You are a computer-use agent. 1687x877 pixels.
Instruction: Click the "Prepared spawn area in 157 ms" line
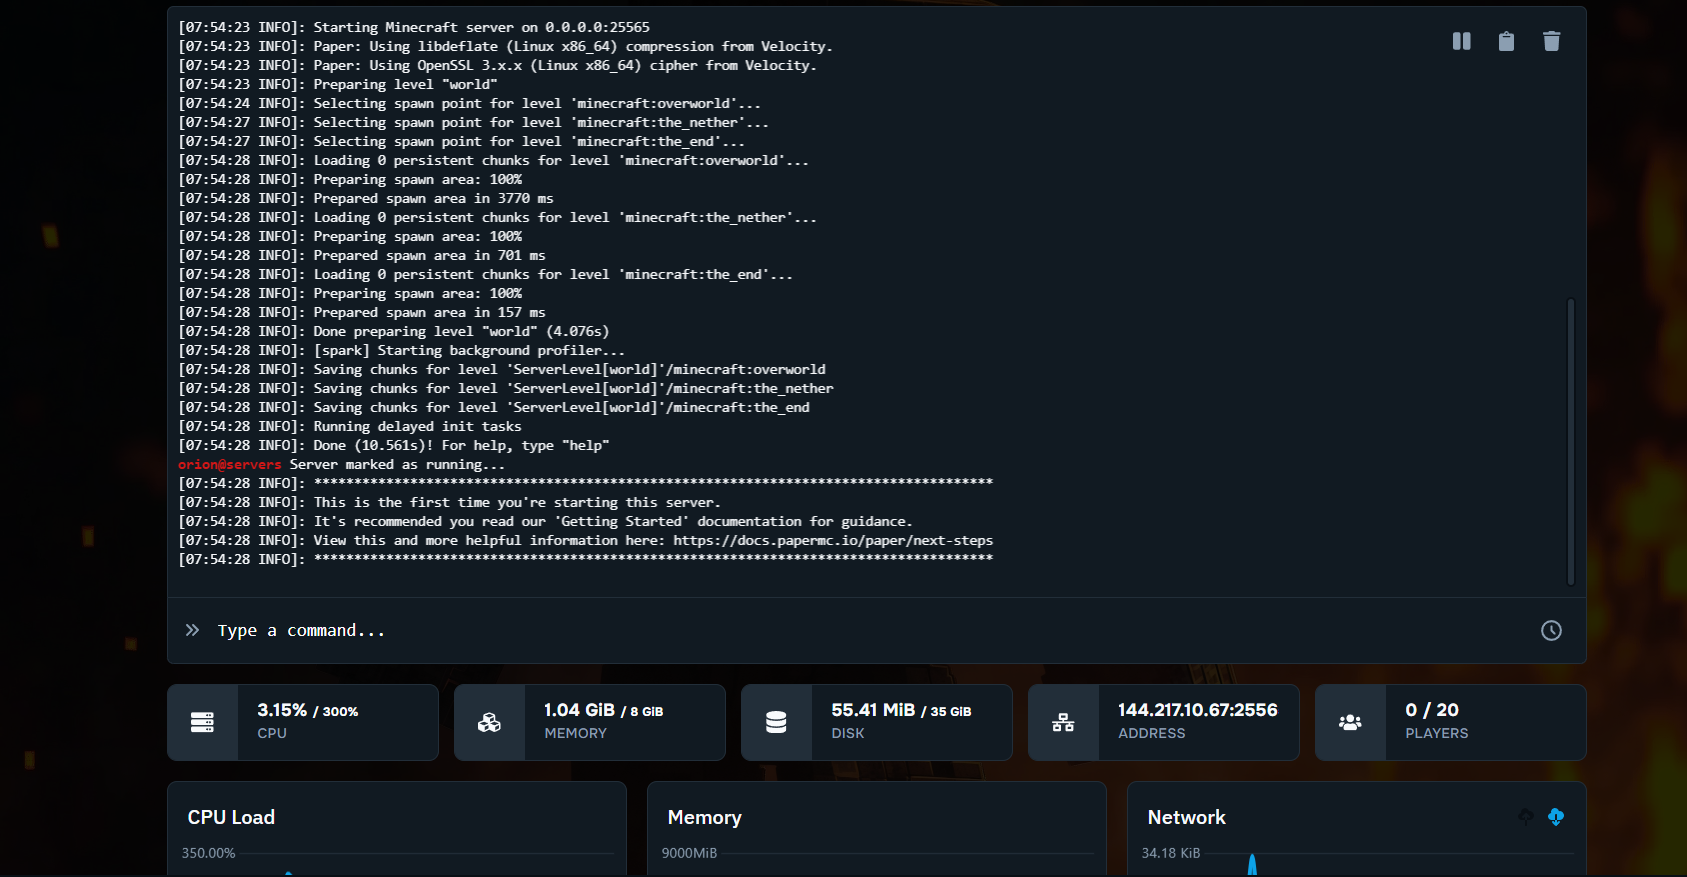362,313
